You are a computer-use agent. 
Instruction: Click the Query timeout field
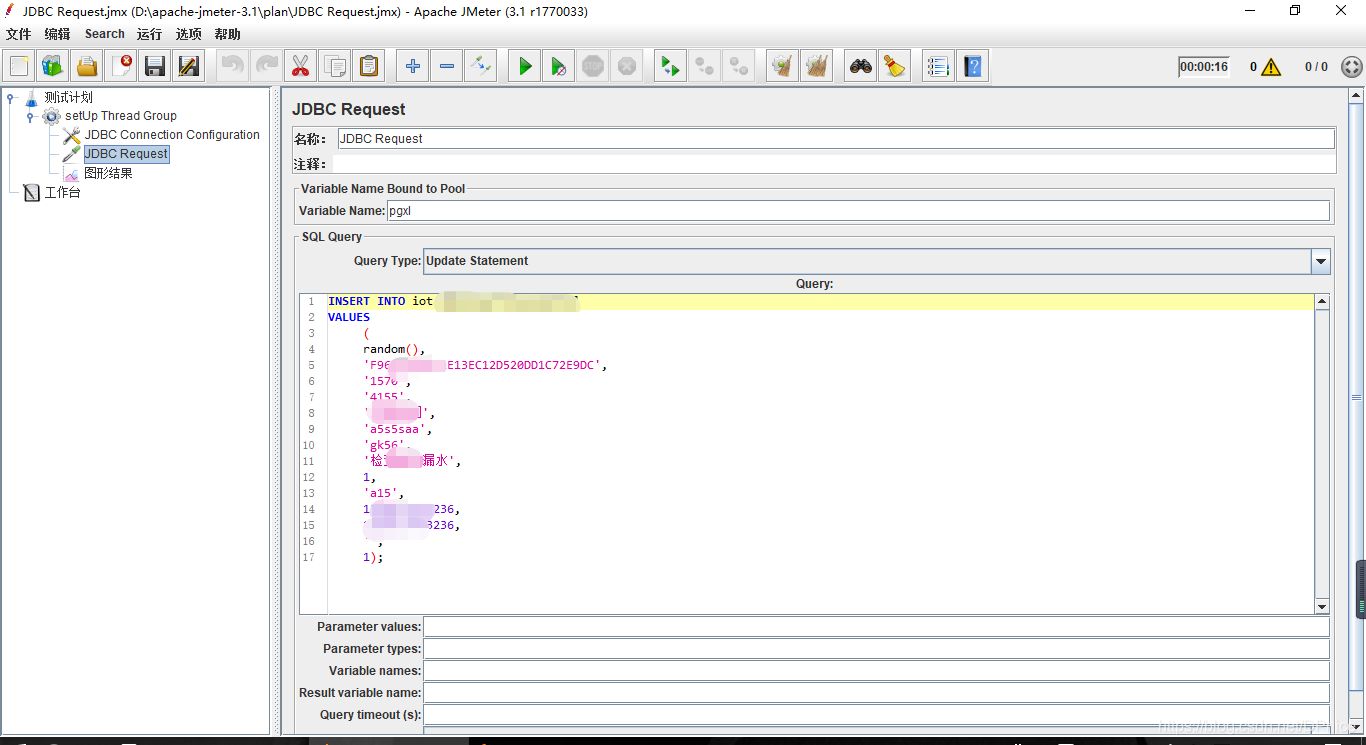click(876, 715)
